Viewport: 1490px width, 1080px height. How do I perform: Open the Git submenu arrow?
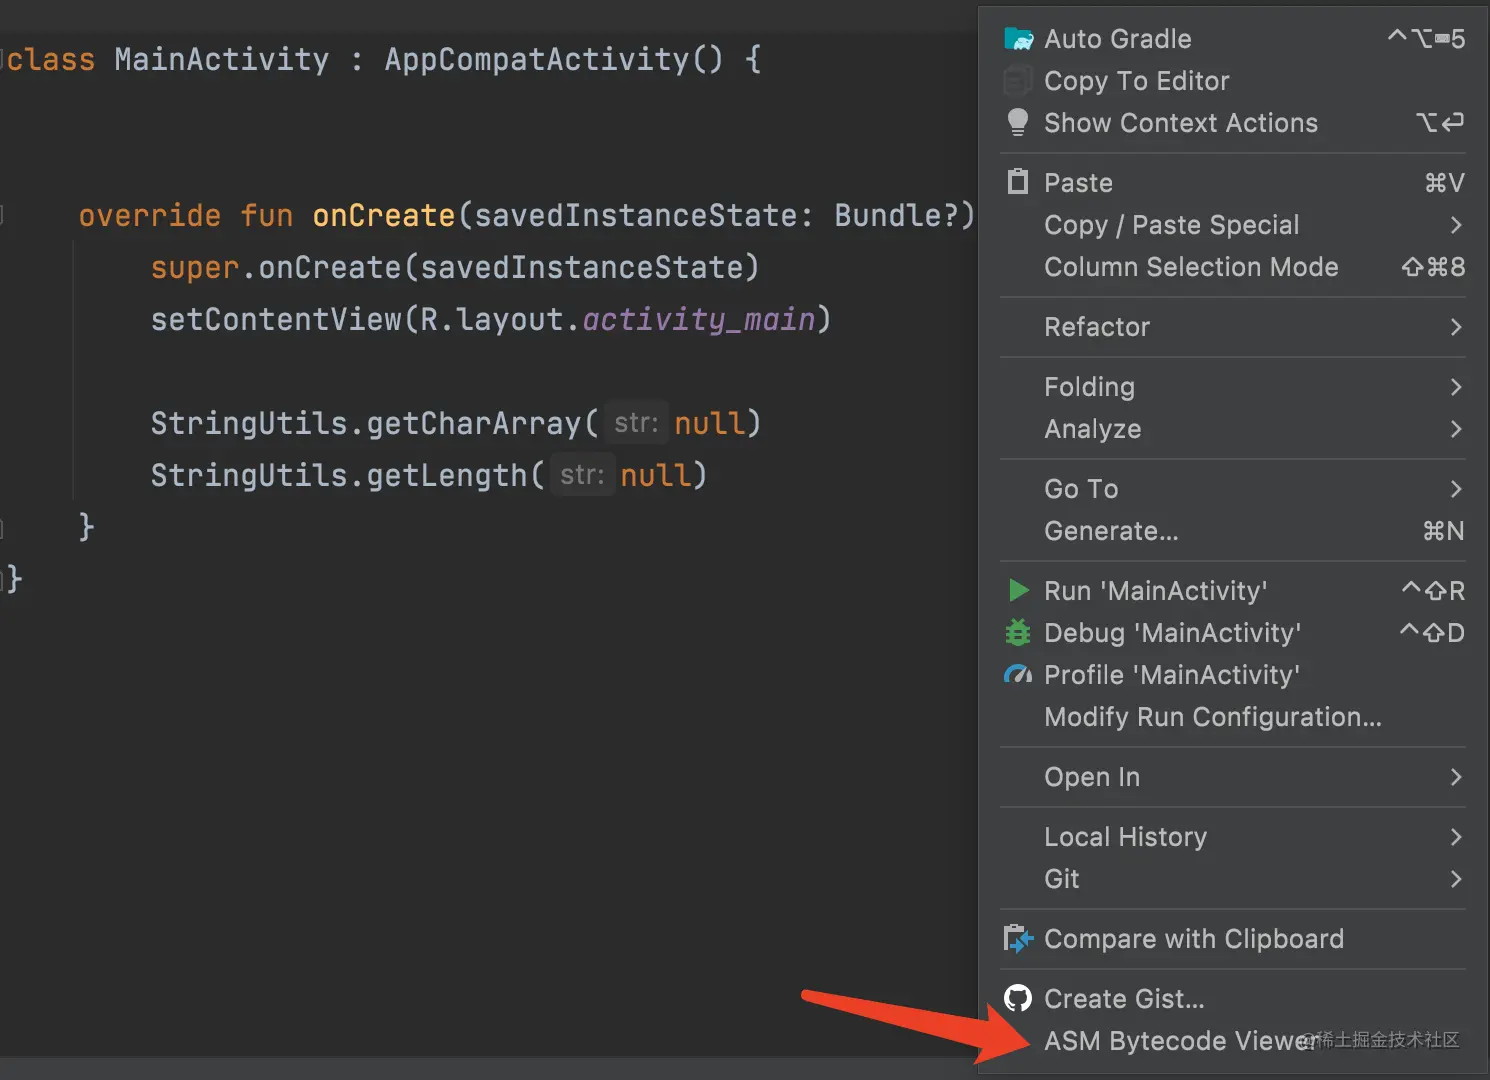click(1455, 879)
